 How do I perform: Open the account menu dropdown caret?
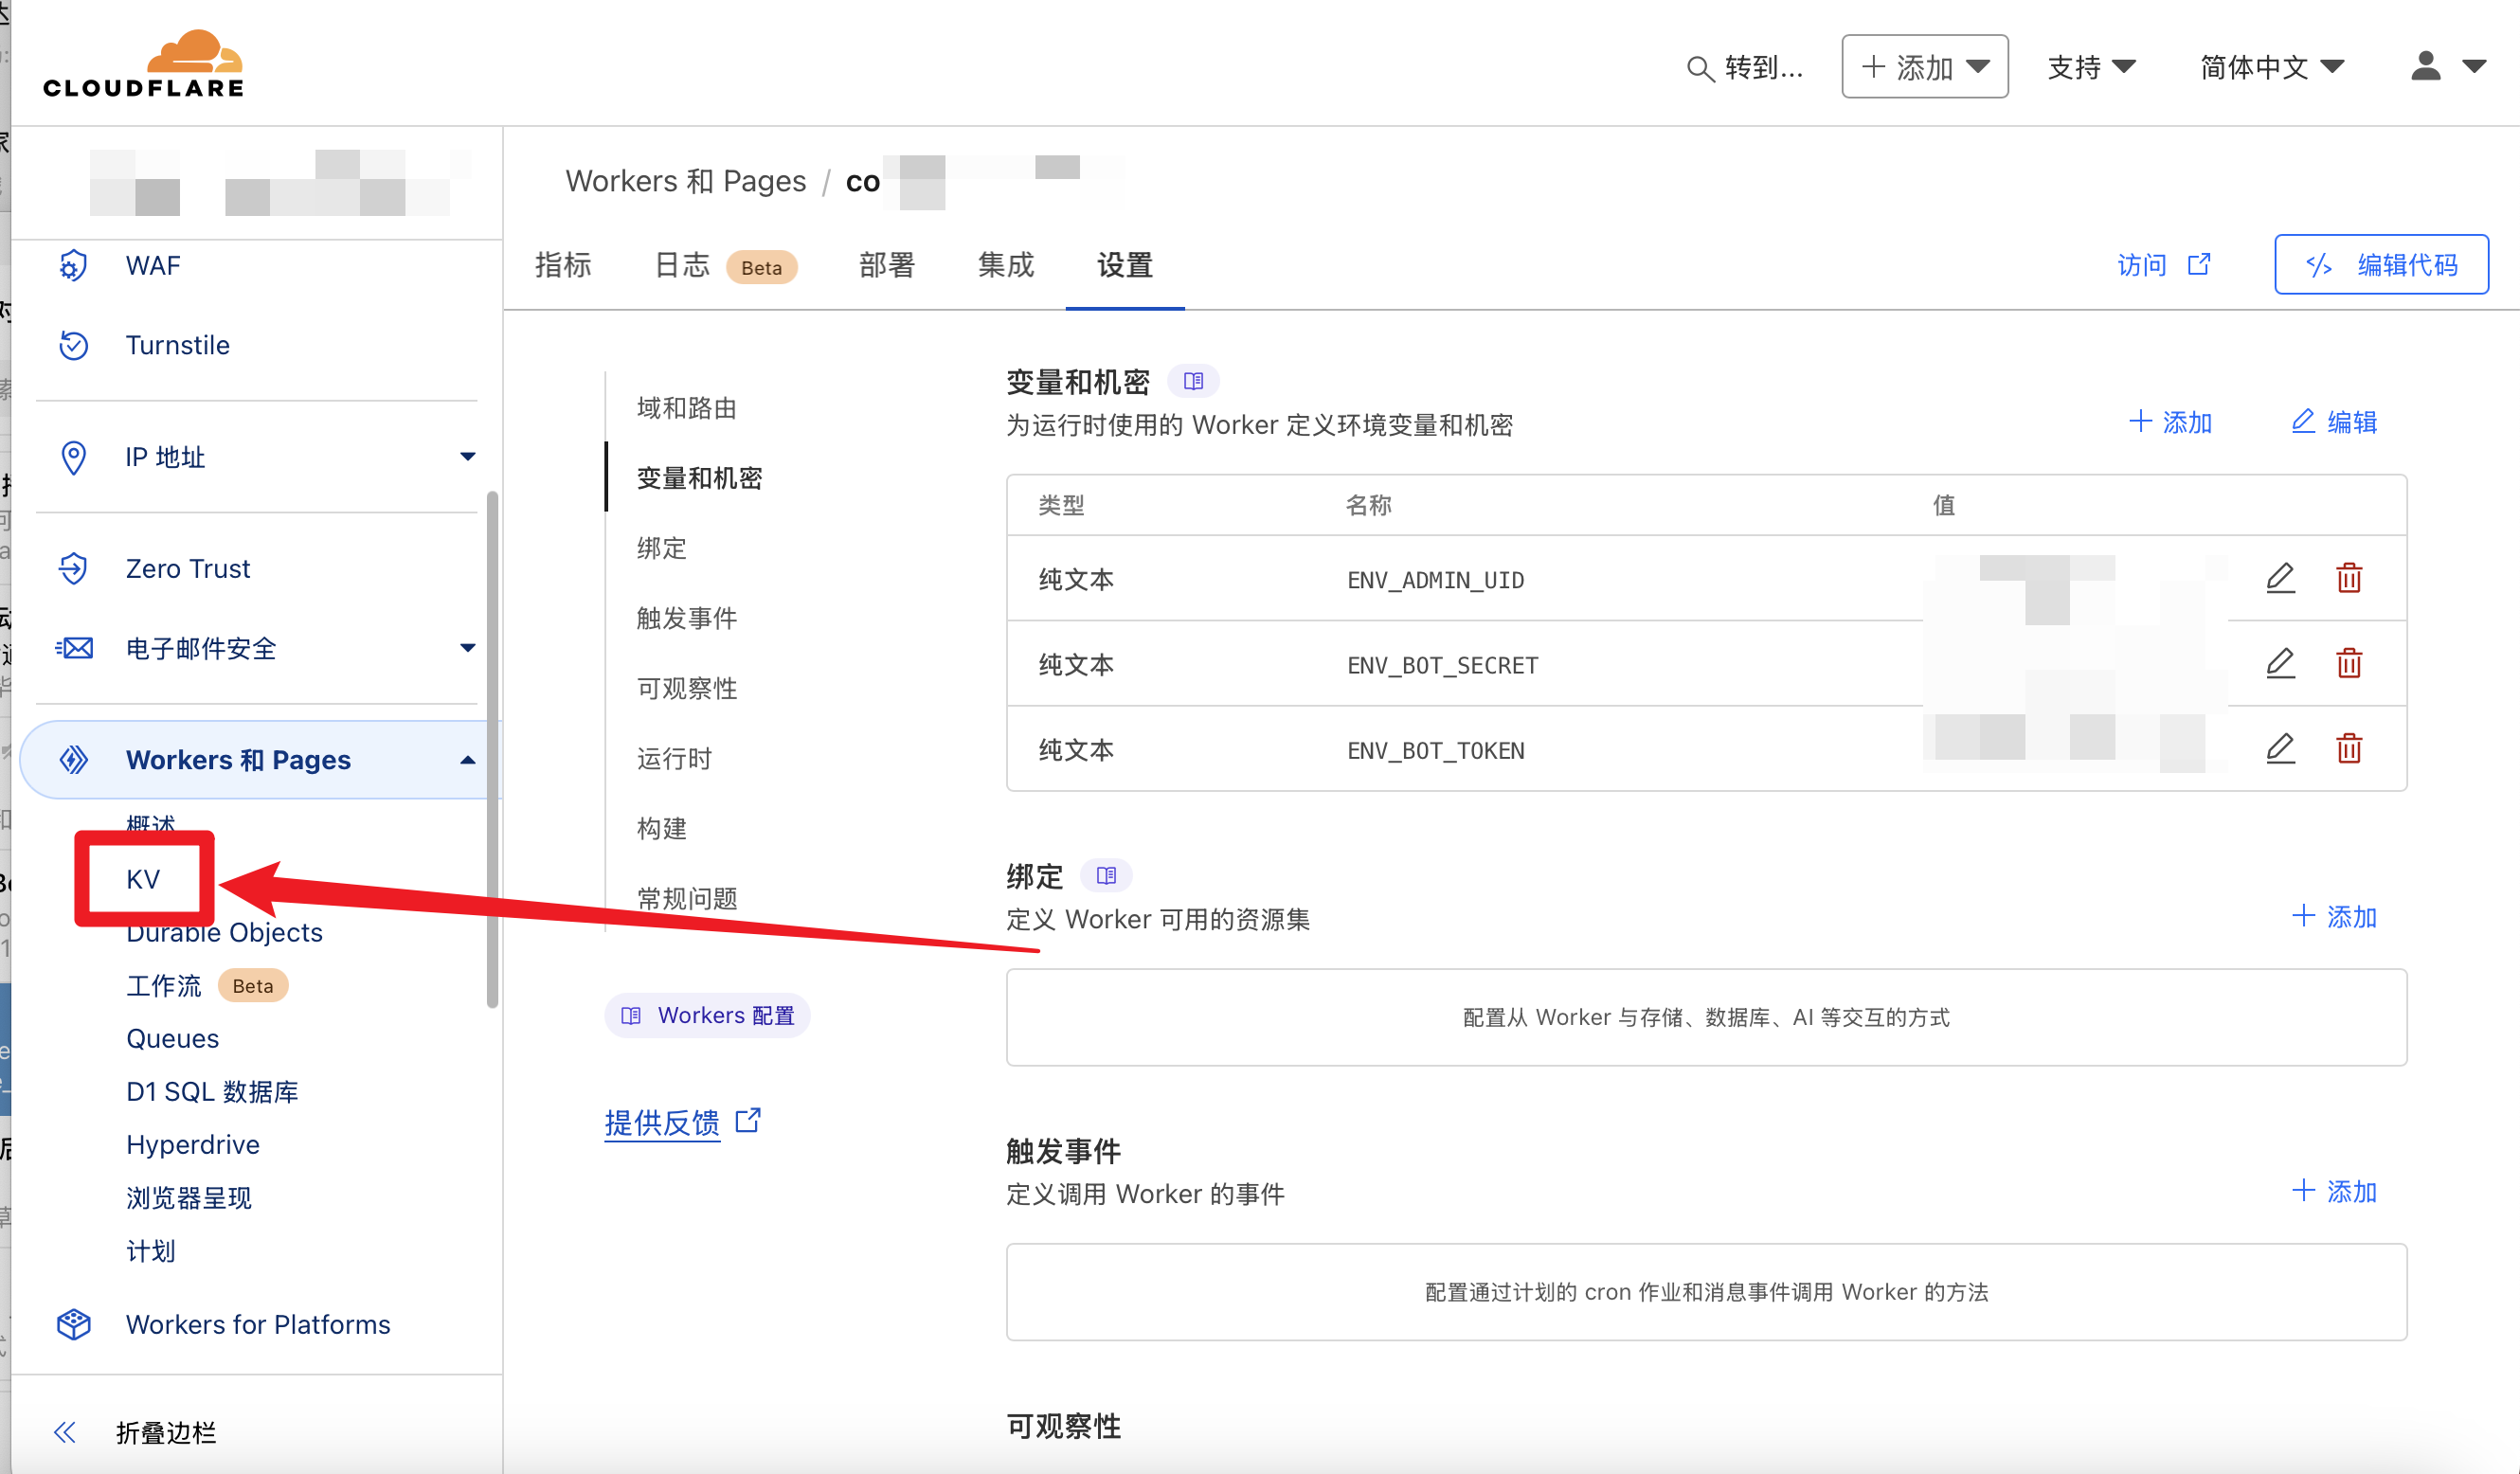(x=2474, y=67)
